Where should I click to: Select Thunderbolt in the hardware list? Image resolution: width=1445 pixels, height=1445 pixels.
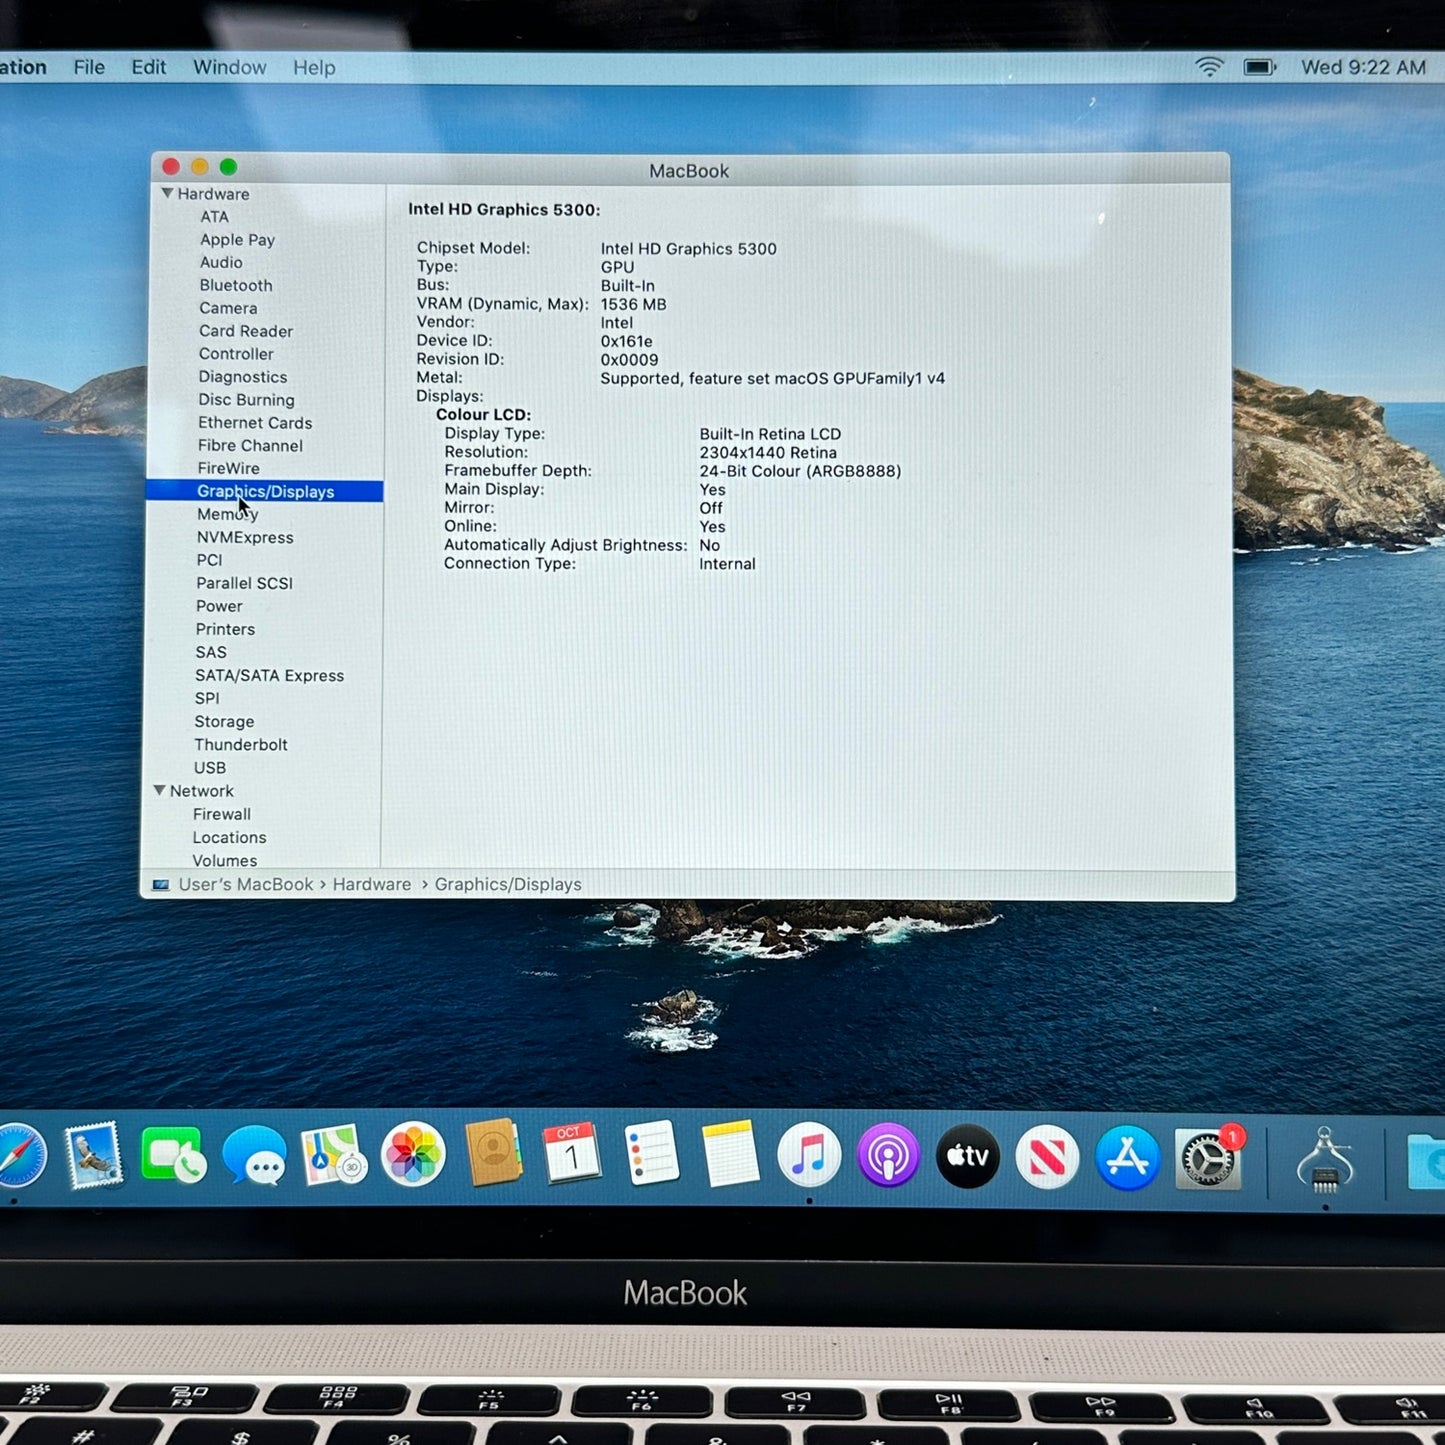pyautogui.click(x=241, y=745)
